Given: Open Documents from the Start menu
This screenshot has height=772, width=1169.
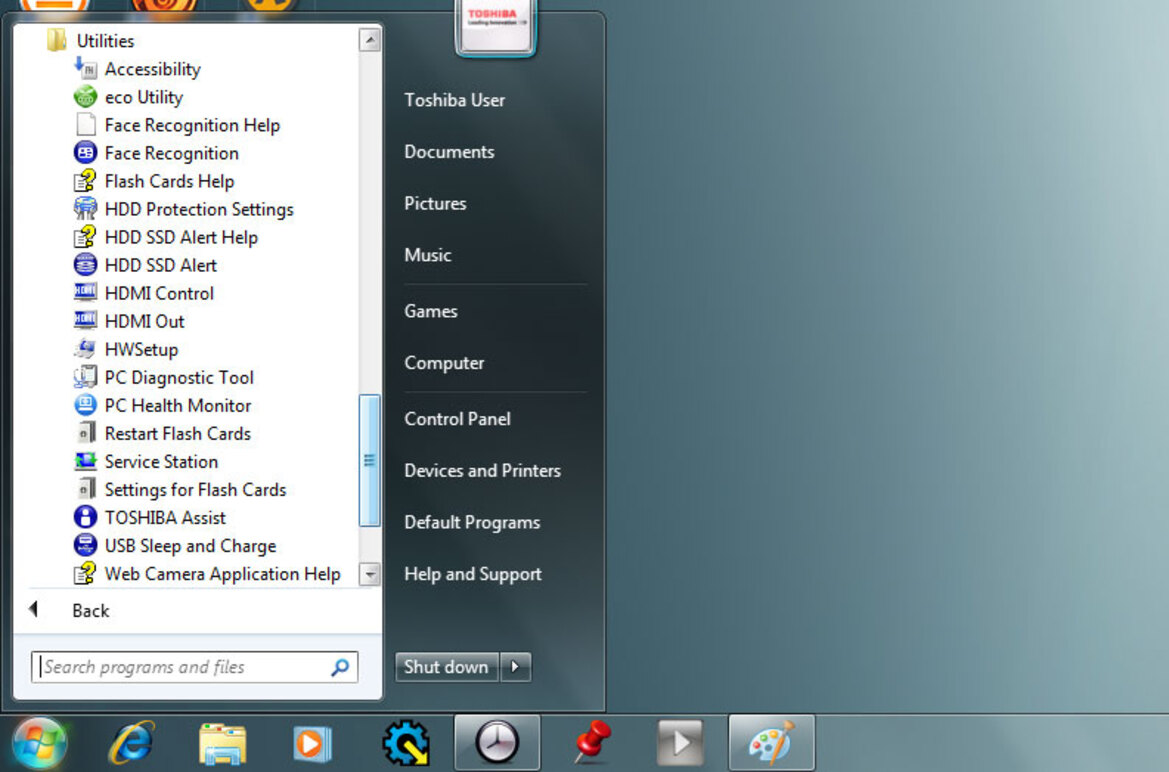Looking at the screenshot, I should [450, 151].
